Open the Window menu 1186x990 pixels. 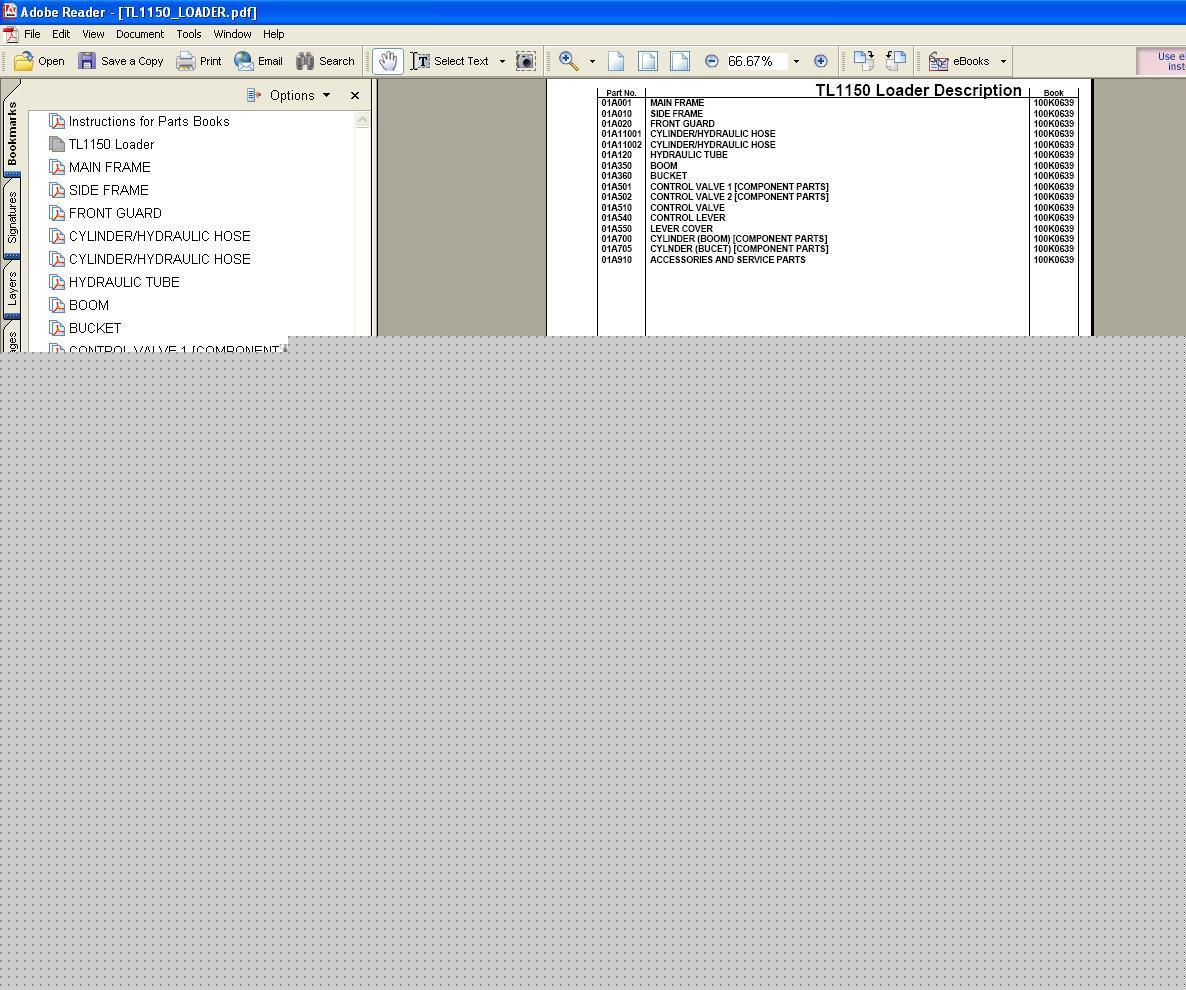click(x=232, y=34)
